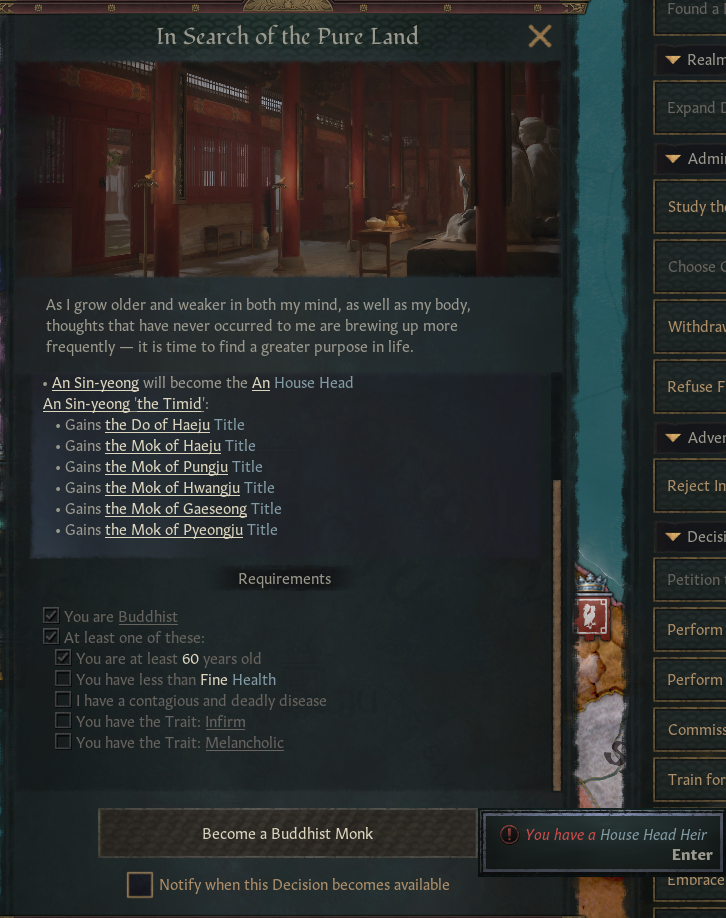The width and height of the screenshot is (726, 918).
Task: Collapse the Adventure section arrow
Action: 673,437
